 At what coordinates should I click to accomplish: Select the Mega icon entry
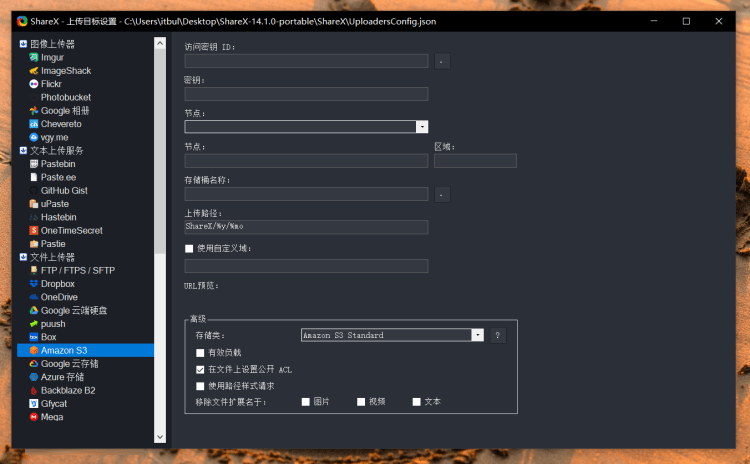click(33, 417)
